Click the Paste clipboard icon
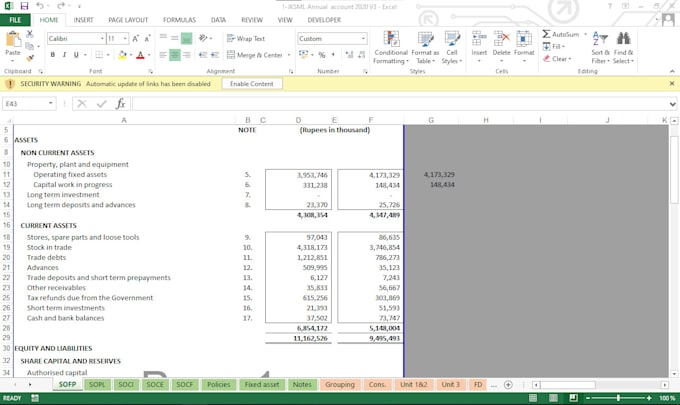Viewport: 680px width, 405px height. coord(13,39)
